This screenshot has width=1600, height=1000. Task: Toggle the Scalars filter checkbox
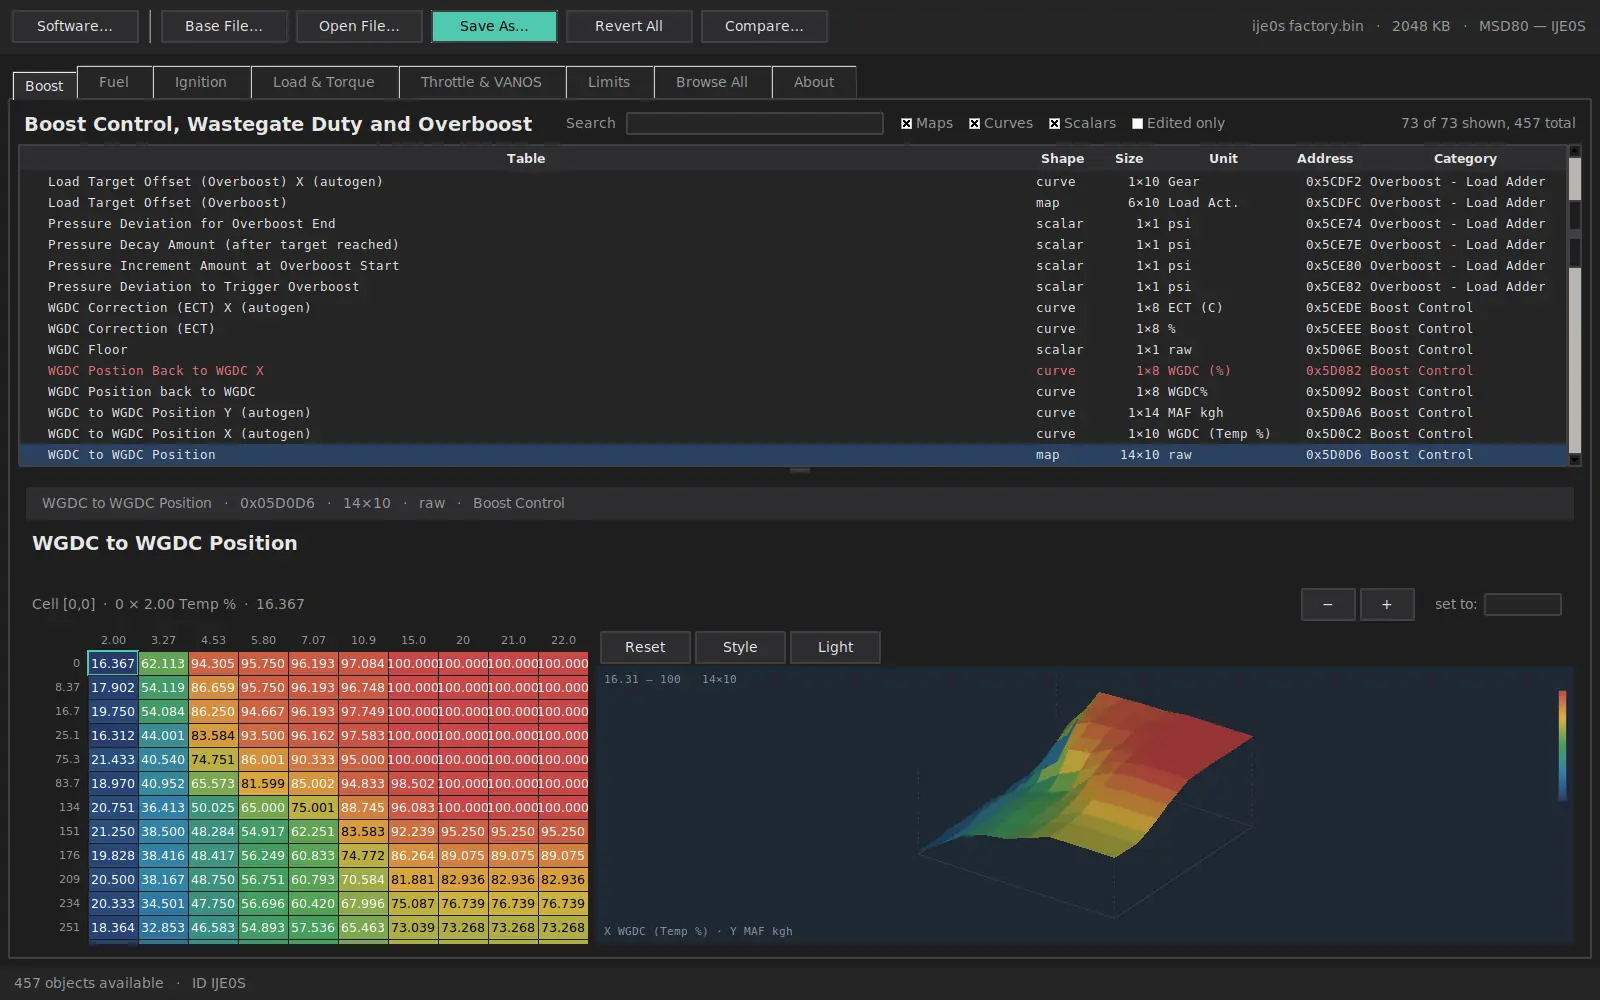pos(1054,124)
